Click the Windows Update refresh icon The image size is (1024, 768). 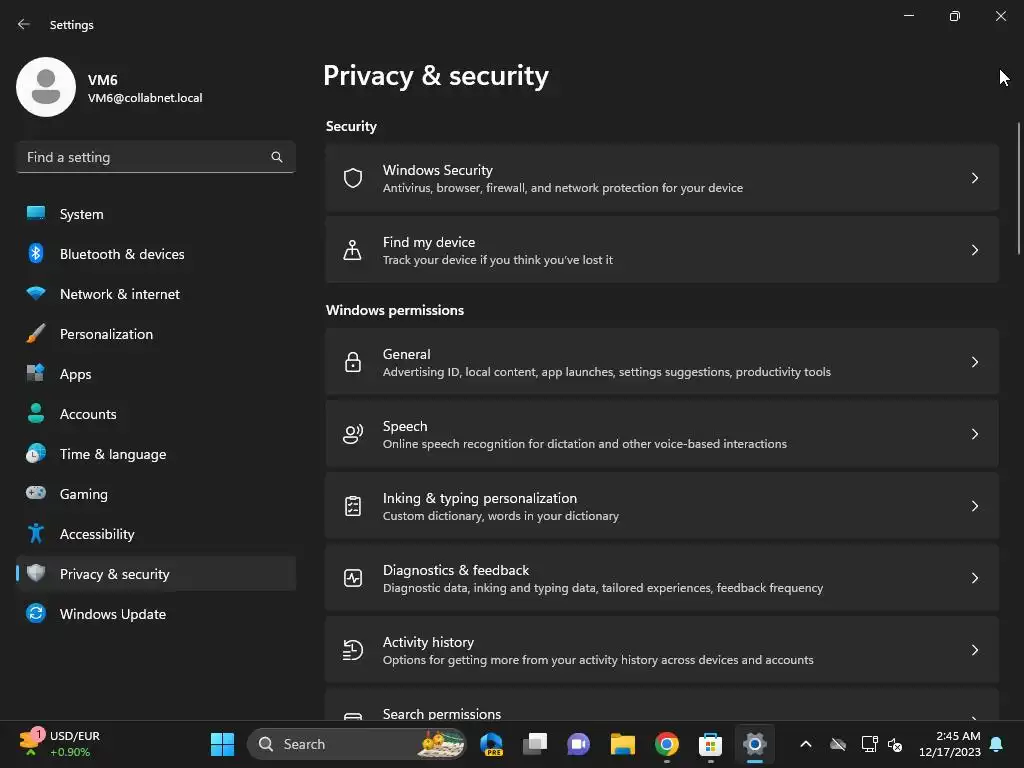36,613
